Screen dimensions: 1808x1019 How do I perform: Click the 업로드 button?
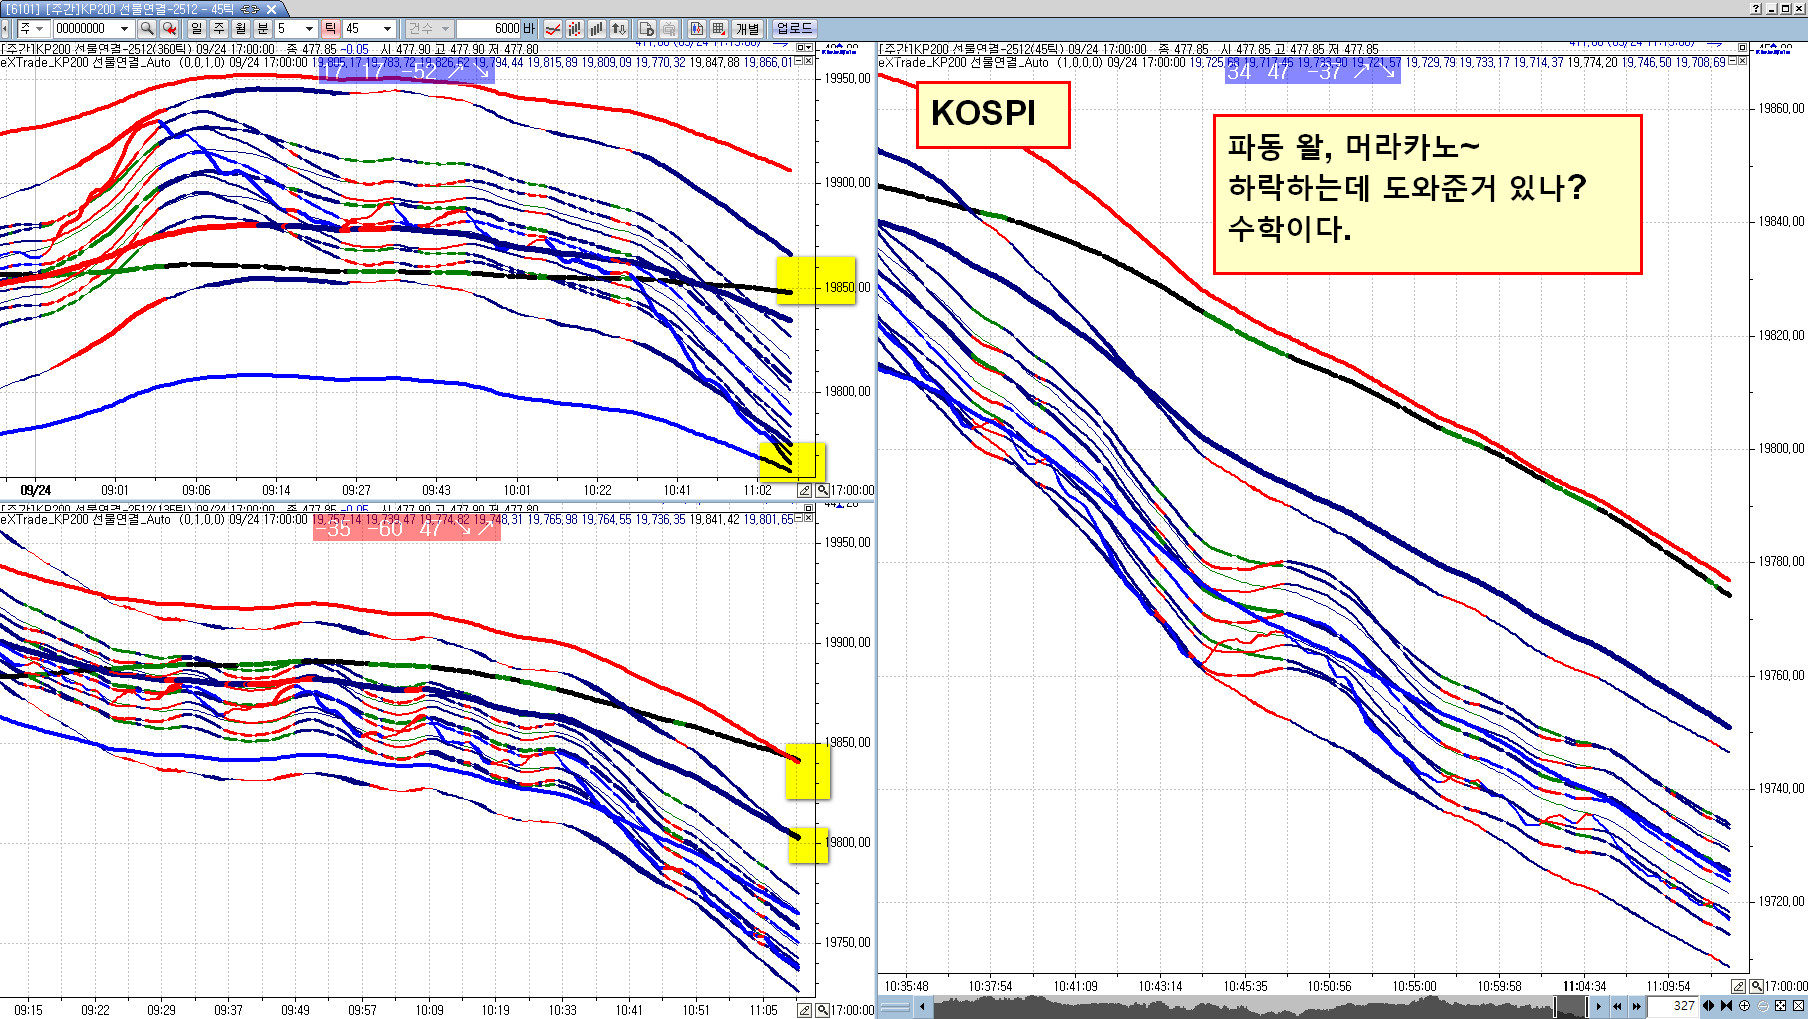(795, 29)
